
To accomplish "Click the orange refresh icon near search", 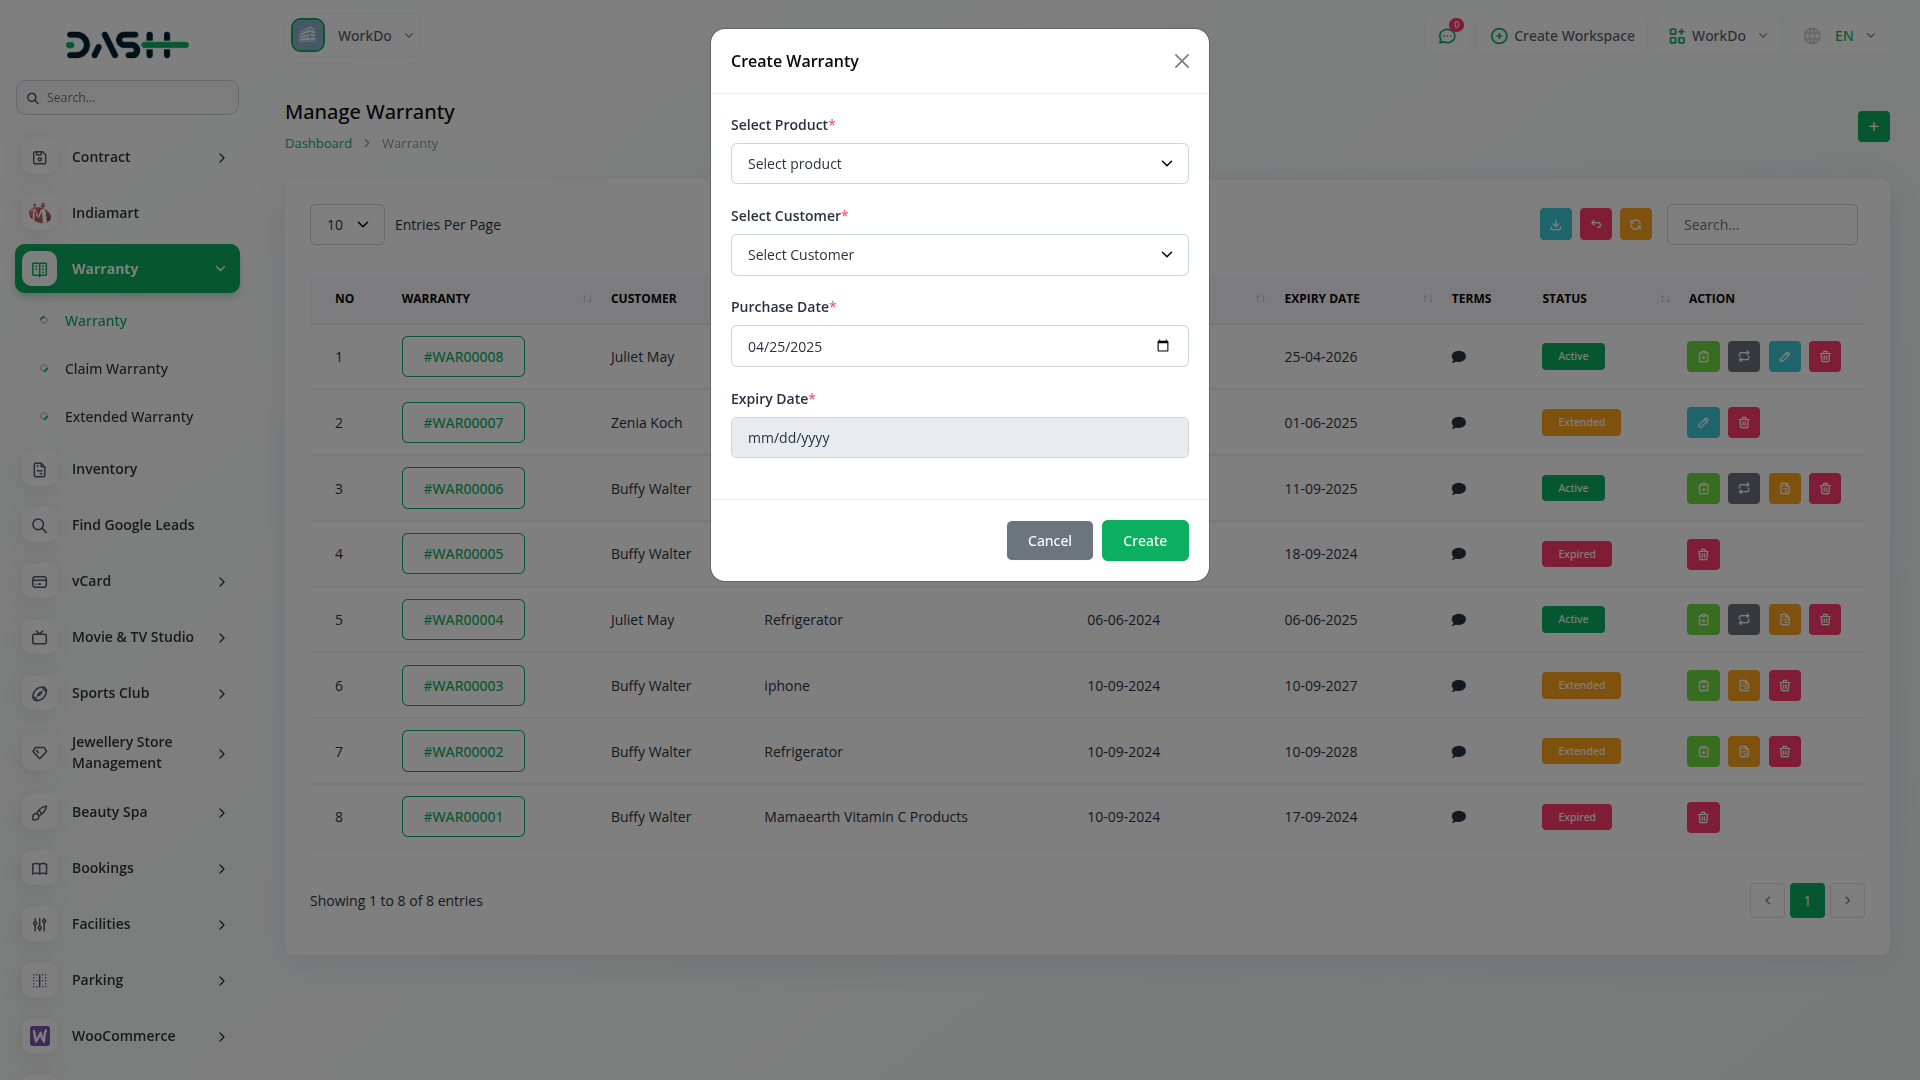I will point(1635,225).
